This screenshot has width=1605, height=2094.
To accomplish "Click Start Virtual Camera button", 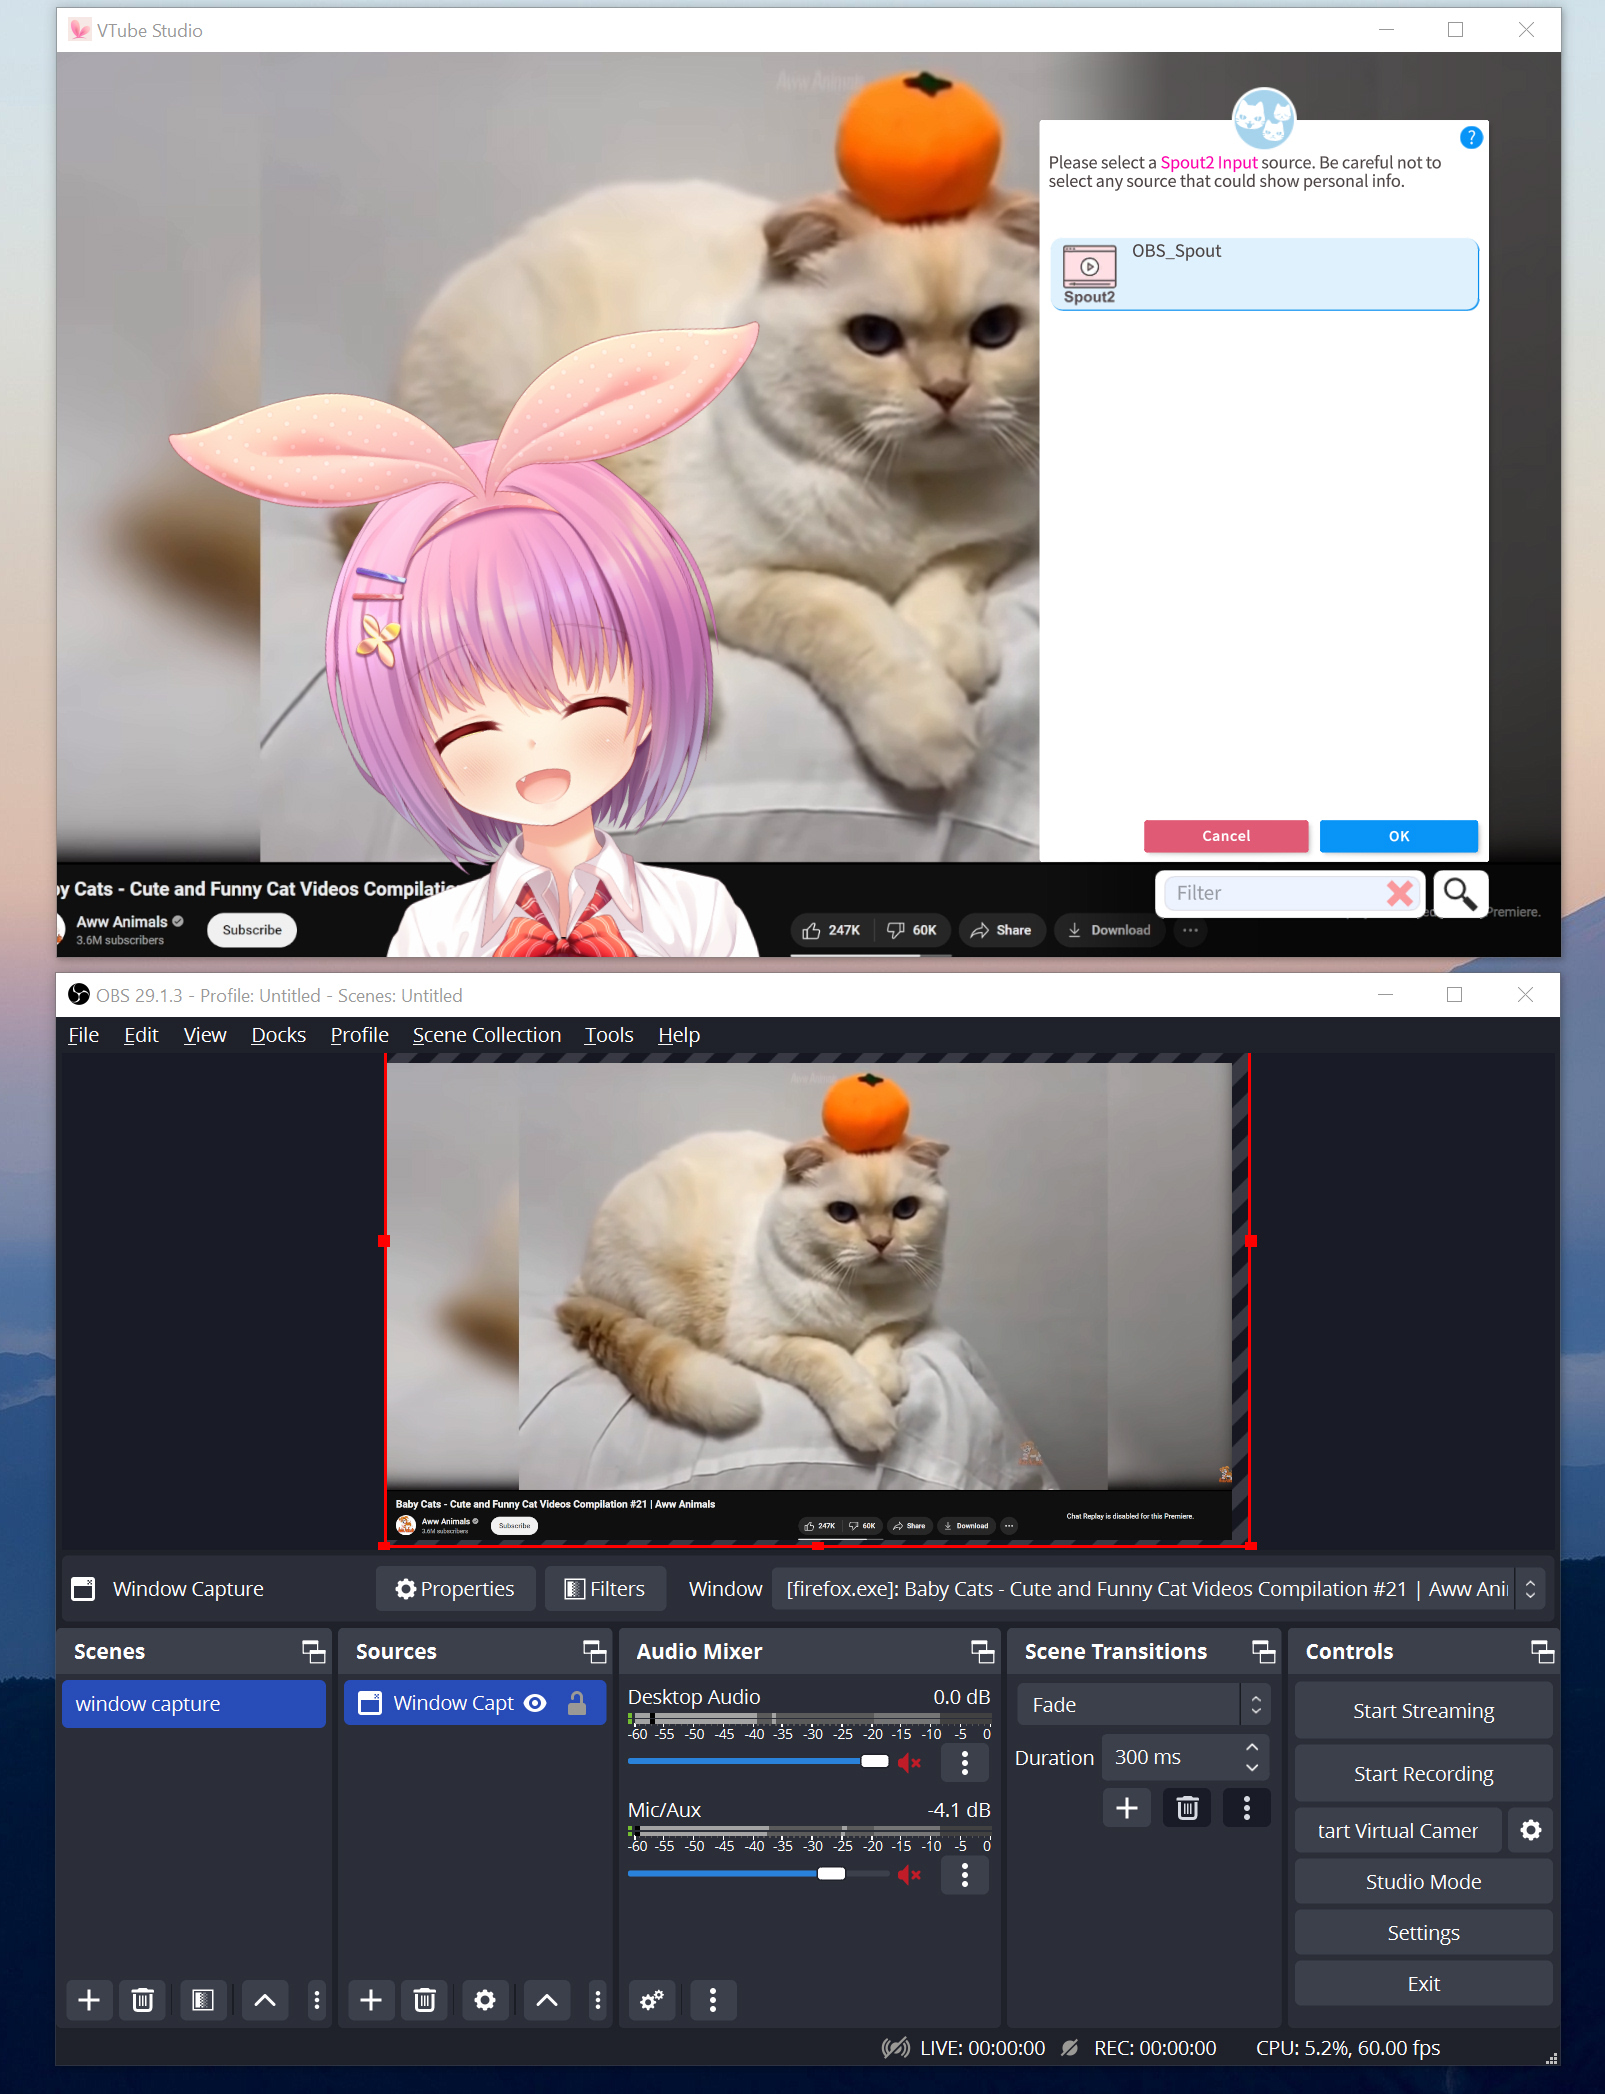I will point(1398,1830).
